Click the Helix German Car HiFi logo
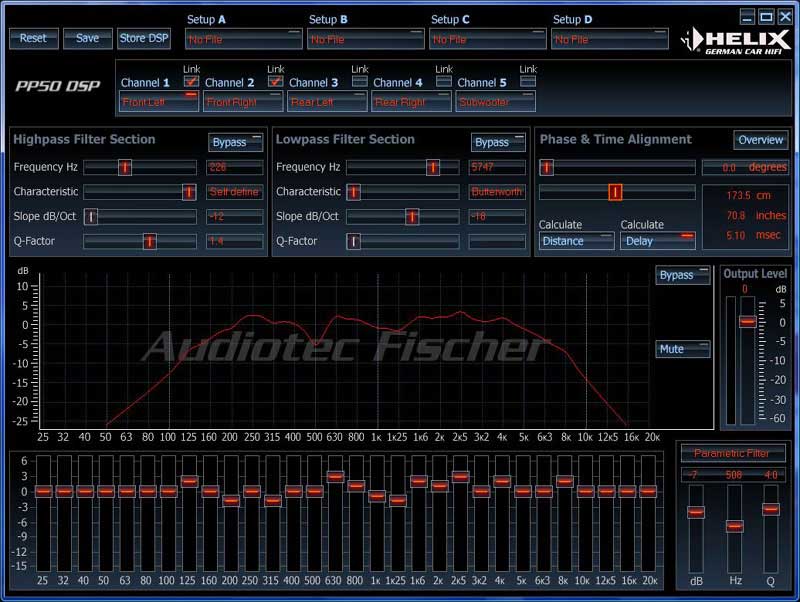Image resolution: width=800 pixels, height=602 pixels. pyautogui.click(x=736, y=42)
